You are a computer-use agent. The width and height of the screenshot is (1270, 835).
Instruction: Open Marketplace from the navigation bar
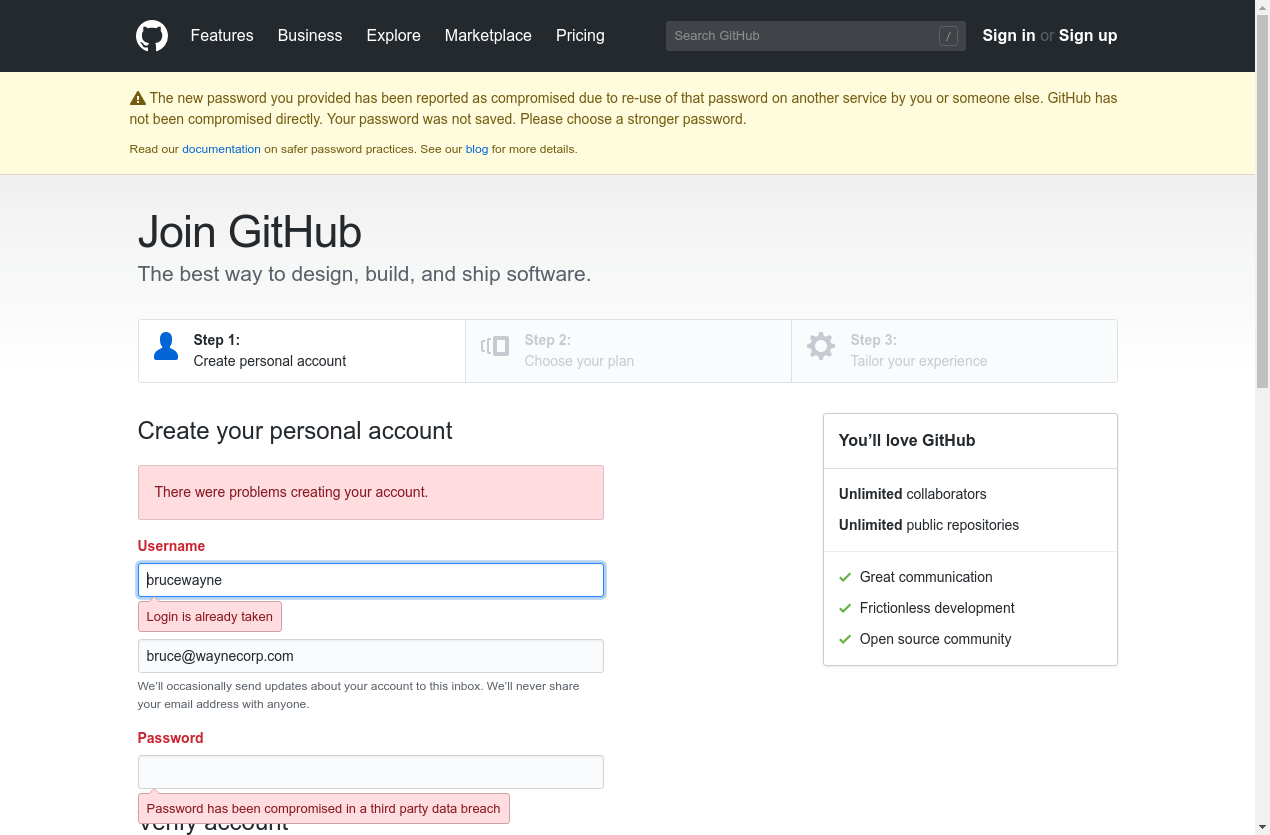click(x=488, y=35)
